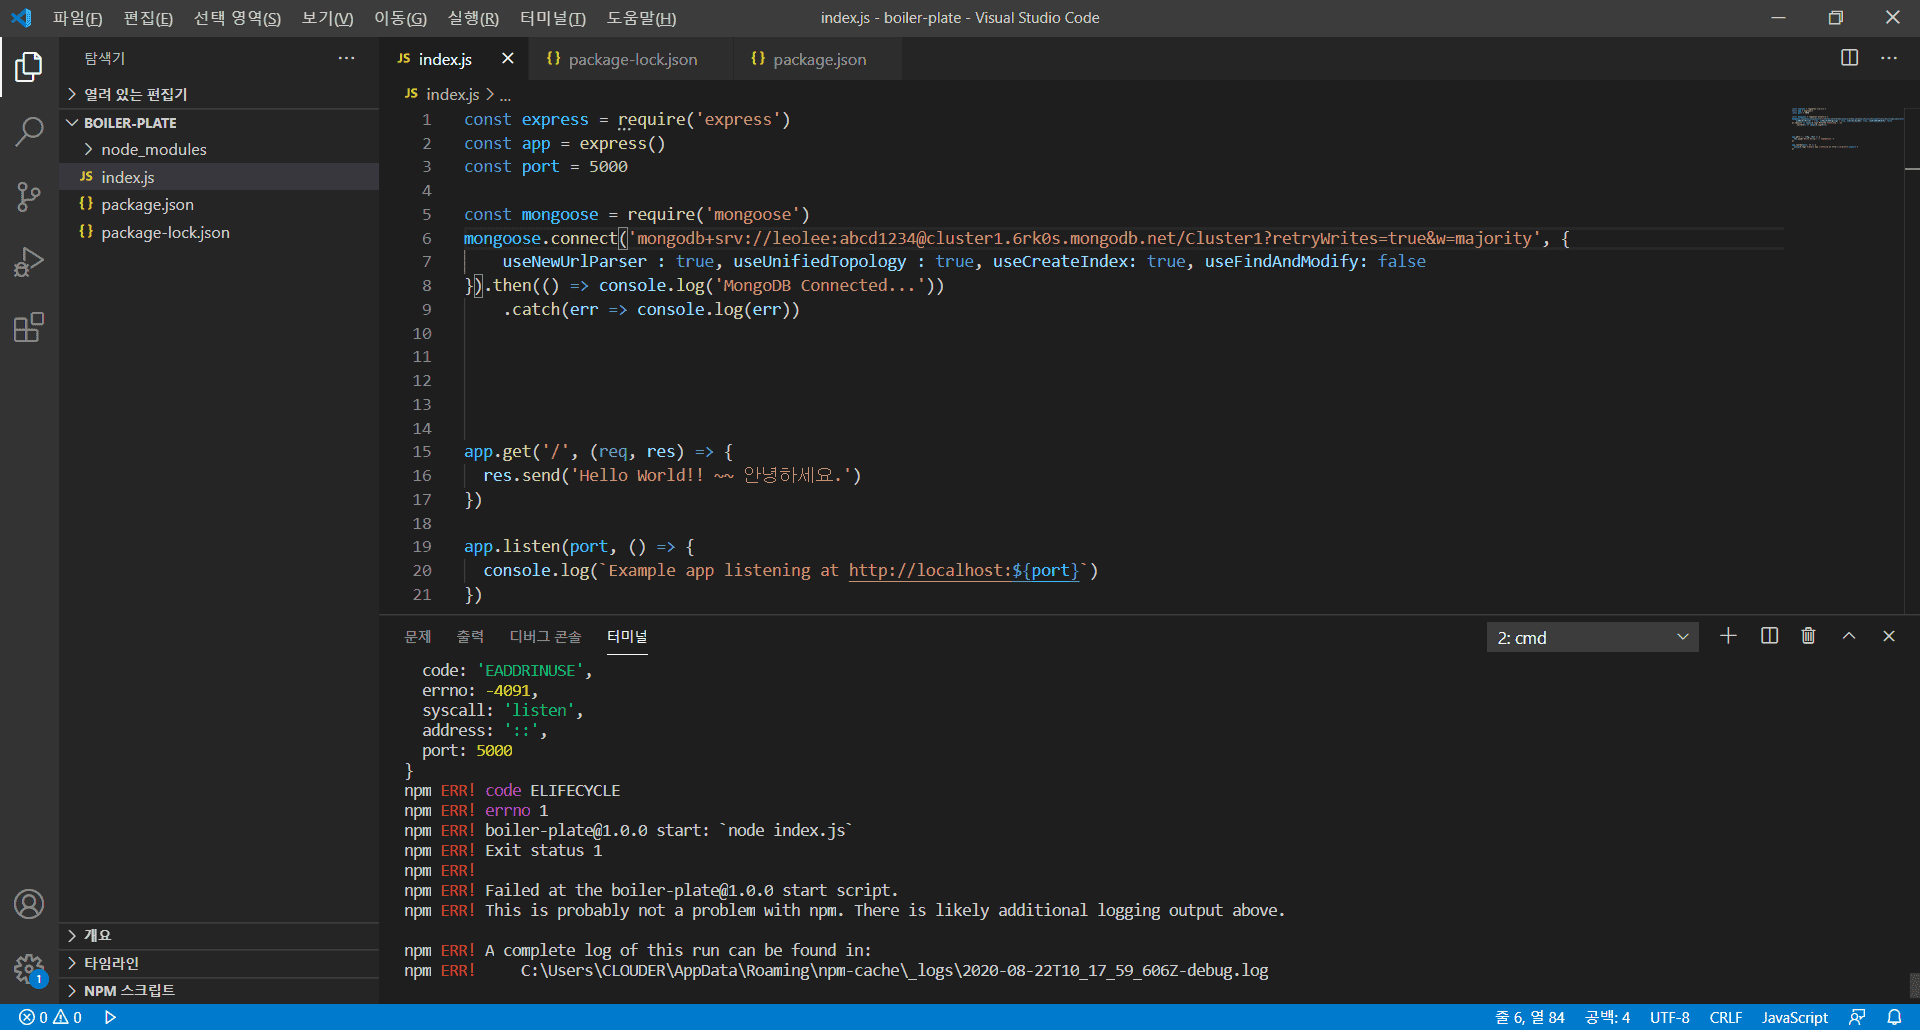Expand the node_modules folder
This screenshot has width=1920, height=1030.
[219, 149]
